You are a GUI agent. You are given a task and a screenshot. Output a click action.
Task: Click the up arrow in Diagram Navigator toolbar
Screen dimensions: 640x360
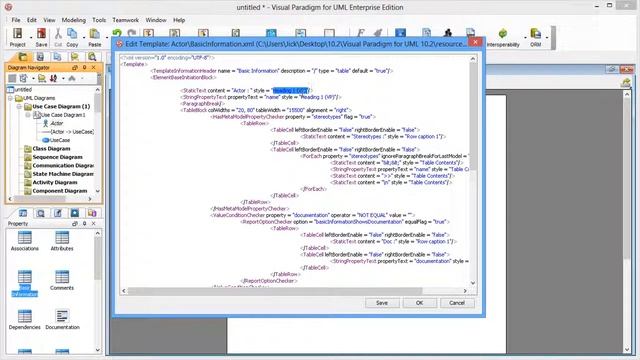pos(72,78)
